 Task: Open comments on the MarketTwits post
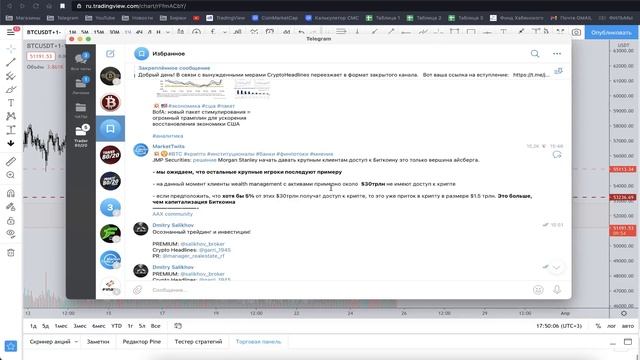click(x=557, y=155)
